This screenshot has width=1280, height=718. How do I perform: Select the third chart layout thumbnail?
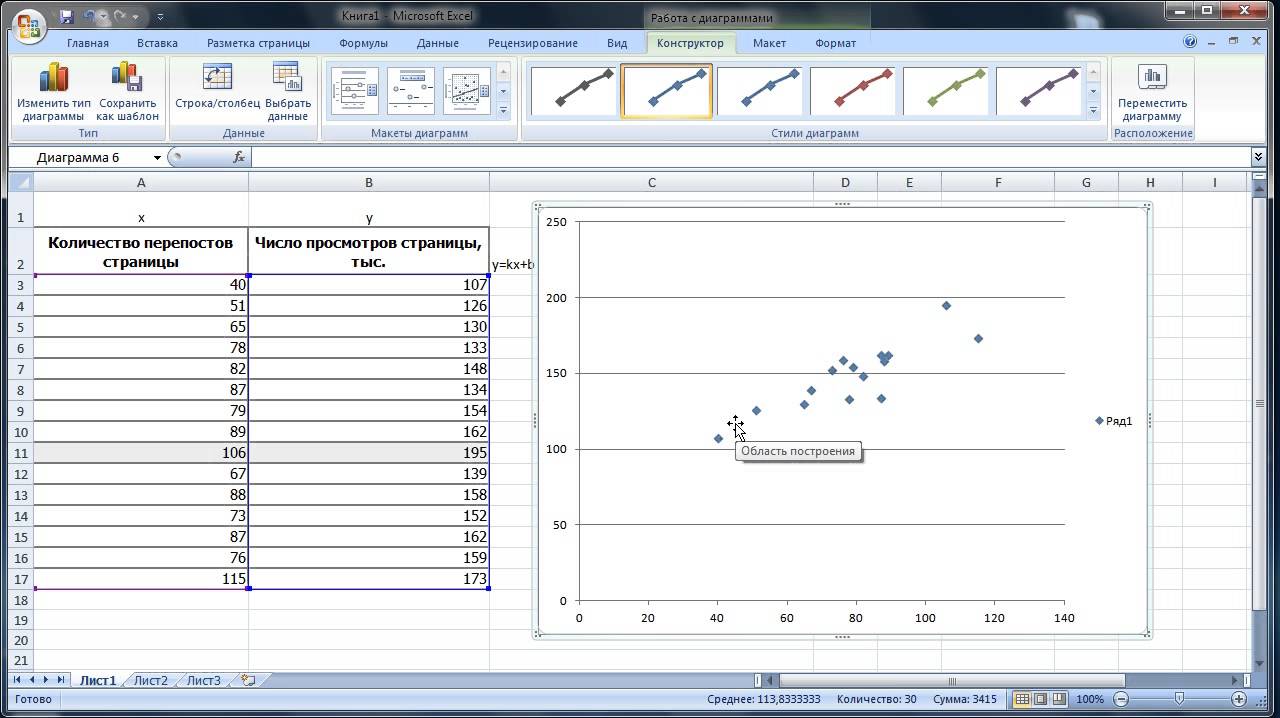click(x=467, y=91)
